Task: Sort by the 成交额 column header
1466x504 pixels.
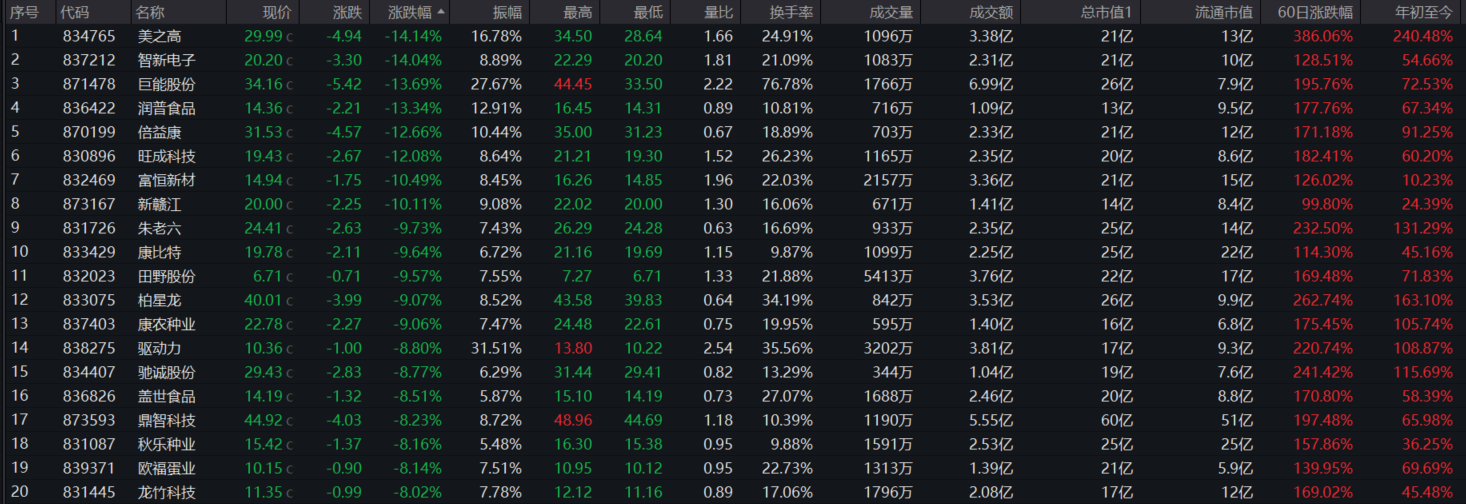Action: pyautogui.click(x=991, y=12)
